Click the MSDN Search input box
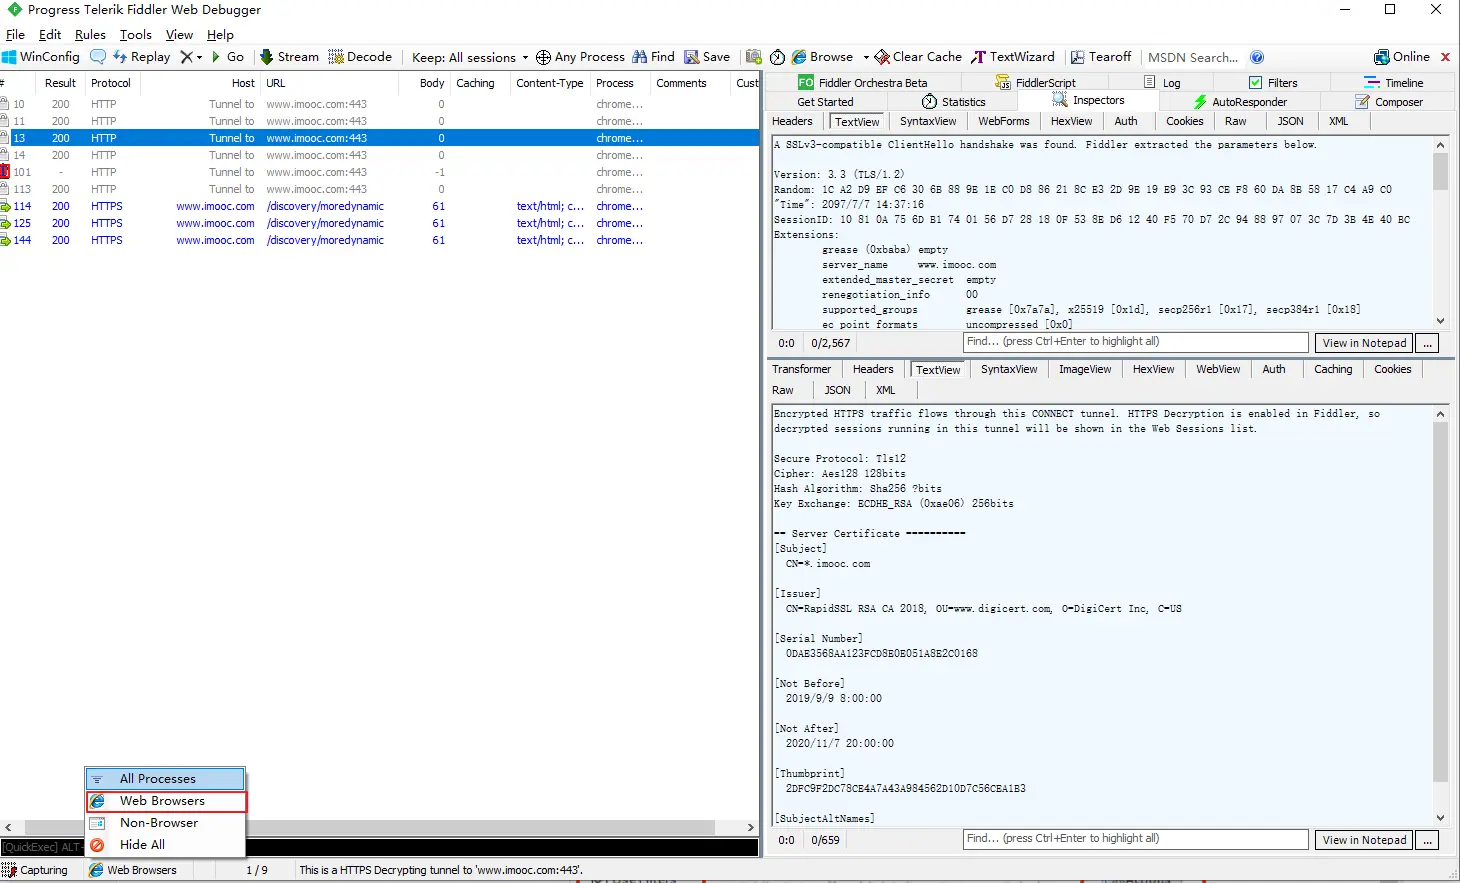Viewport: 1460px width, 883px height. click(x=1194, y=57)
